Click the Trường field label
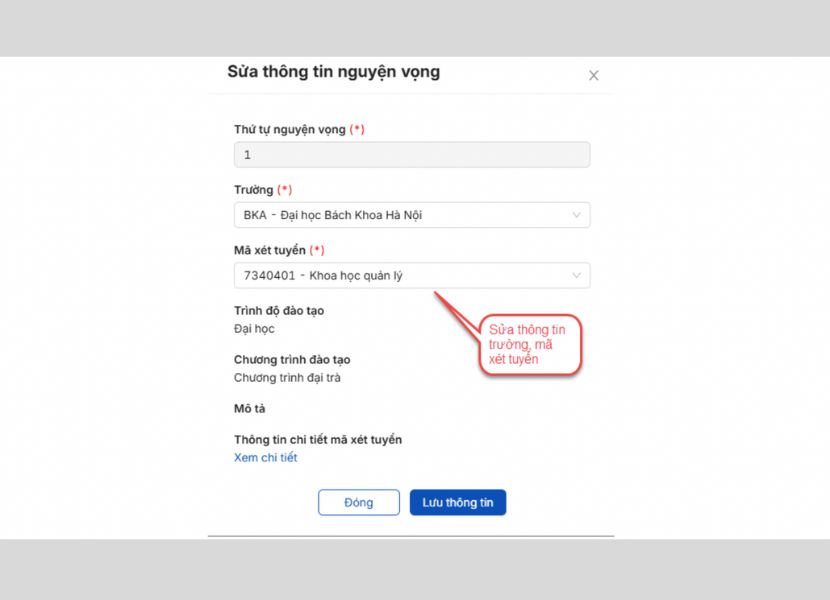This screenshot has width=830, height=600. [254, 190]
